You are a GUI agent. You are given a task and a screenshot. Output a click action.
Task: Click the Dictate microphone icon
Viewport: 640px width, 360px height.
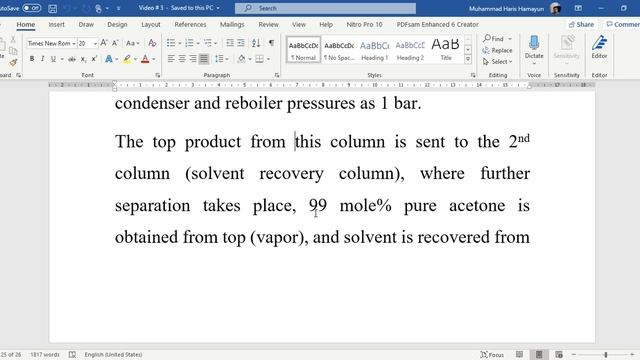pos(534,42)
